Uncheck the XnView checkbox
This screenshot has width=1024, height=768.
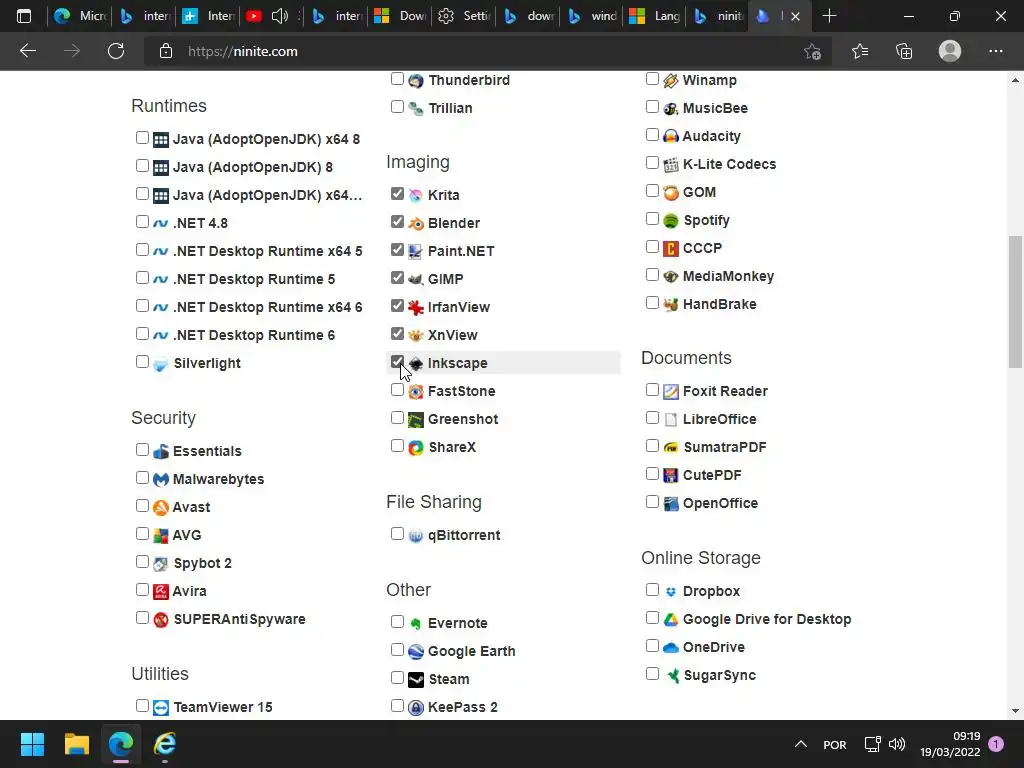pyautogui.click(x=397, y=334)
